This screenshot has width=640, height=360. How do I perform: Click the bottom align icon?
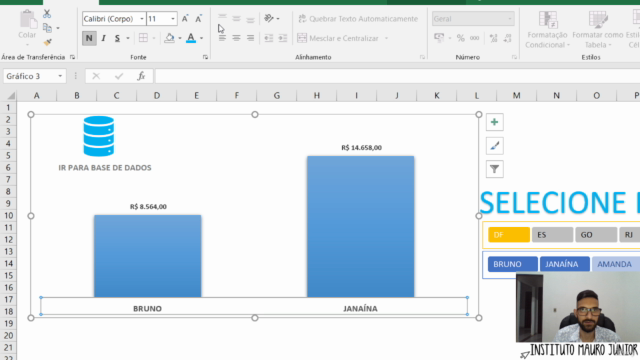click(x=251, y=20)
